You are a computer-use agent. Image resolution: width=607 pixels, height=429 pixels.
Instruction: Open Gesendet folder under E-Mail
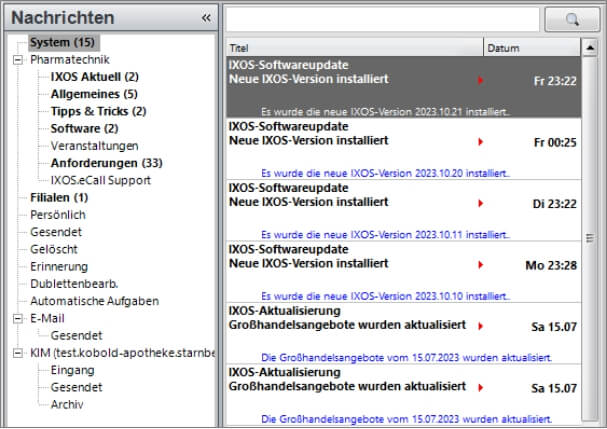pos(76,336)
